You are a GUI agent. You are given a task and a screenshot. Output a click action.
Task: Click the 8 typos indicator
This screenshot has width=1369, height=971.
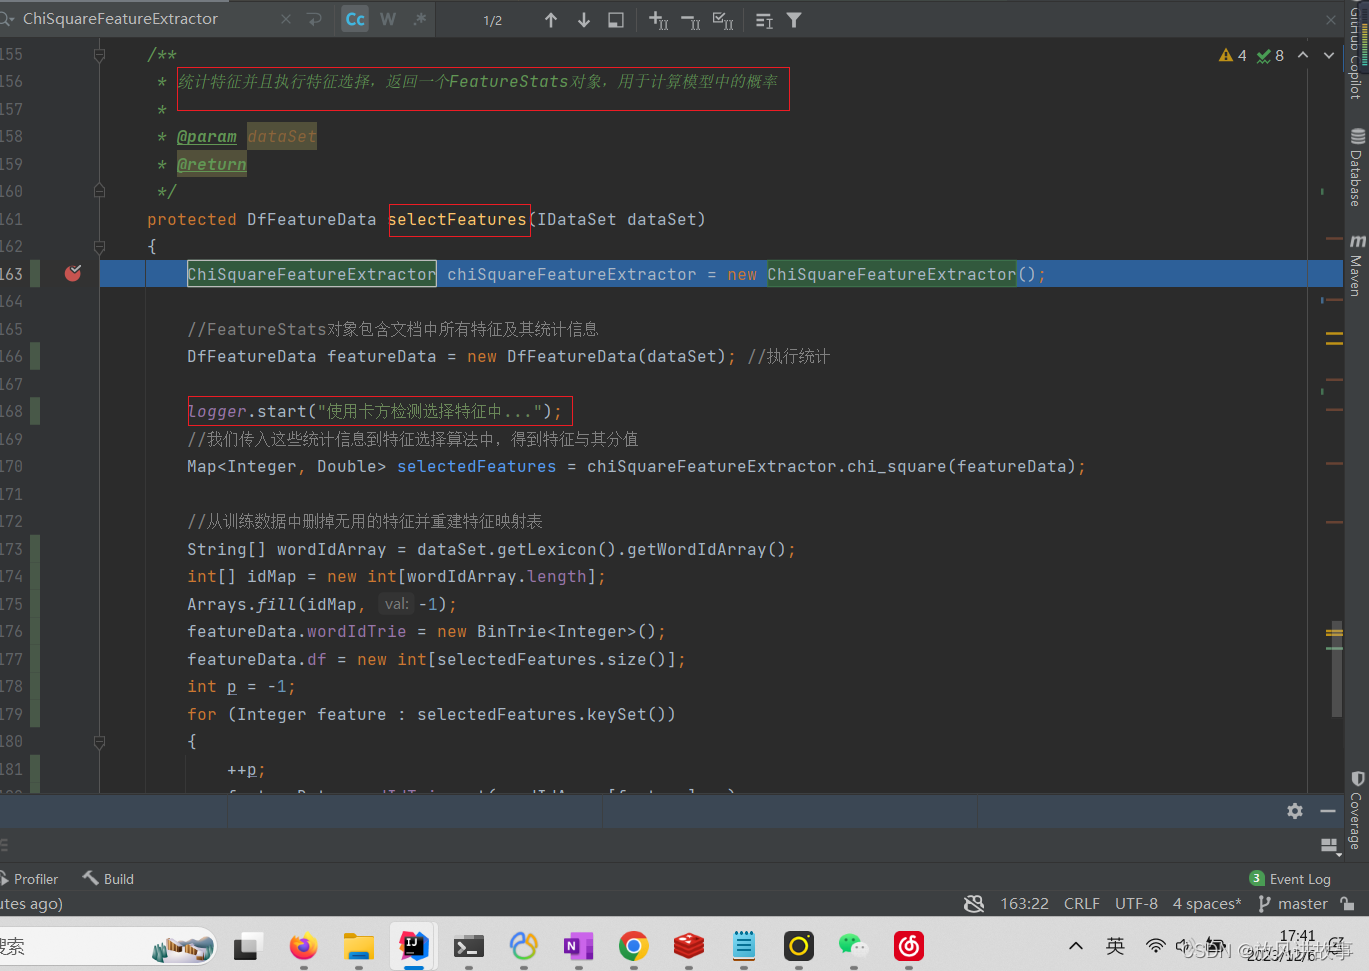pyautogui.click(x=1270, y=56)
